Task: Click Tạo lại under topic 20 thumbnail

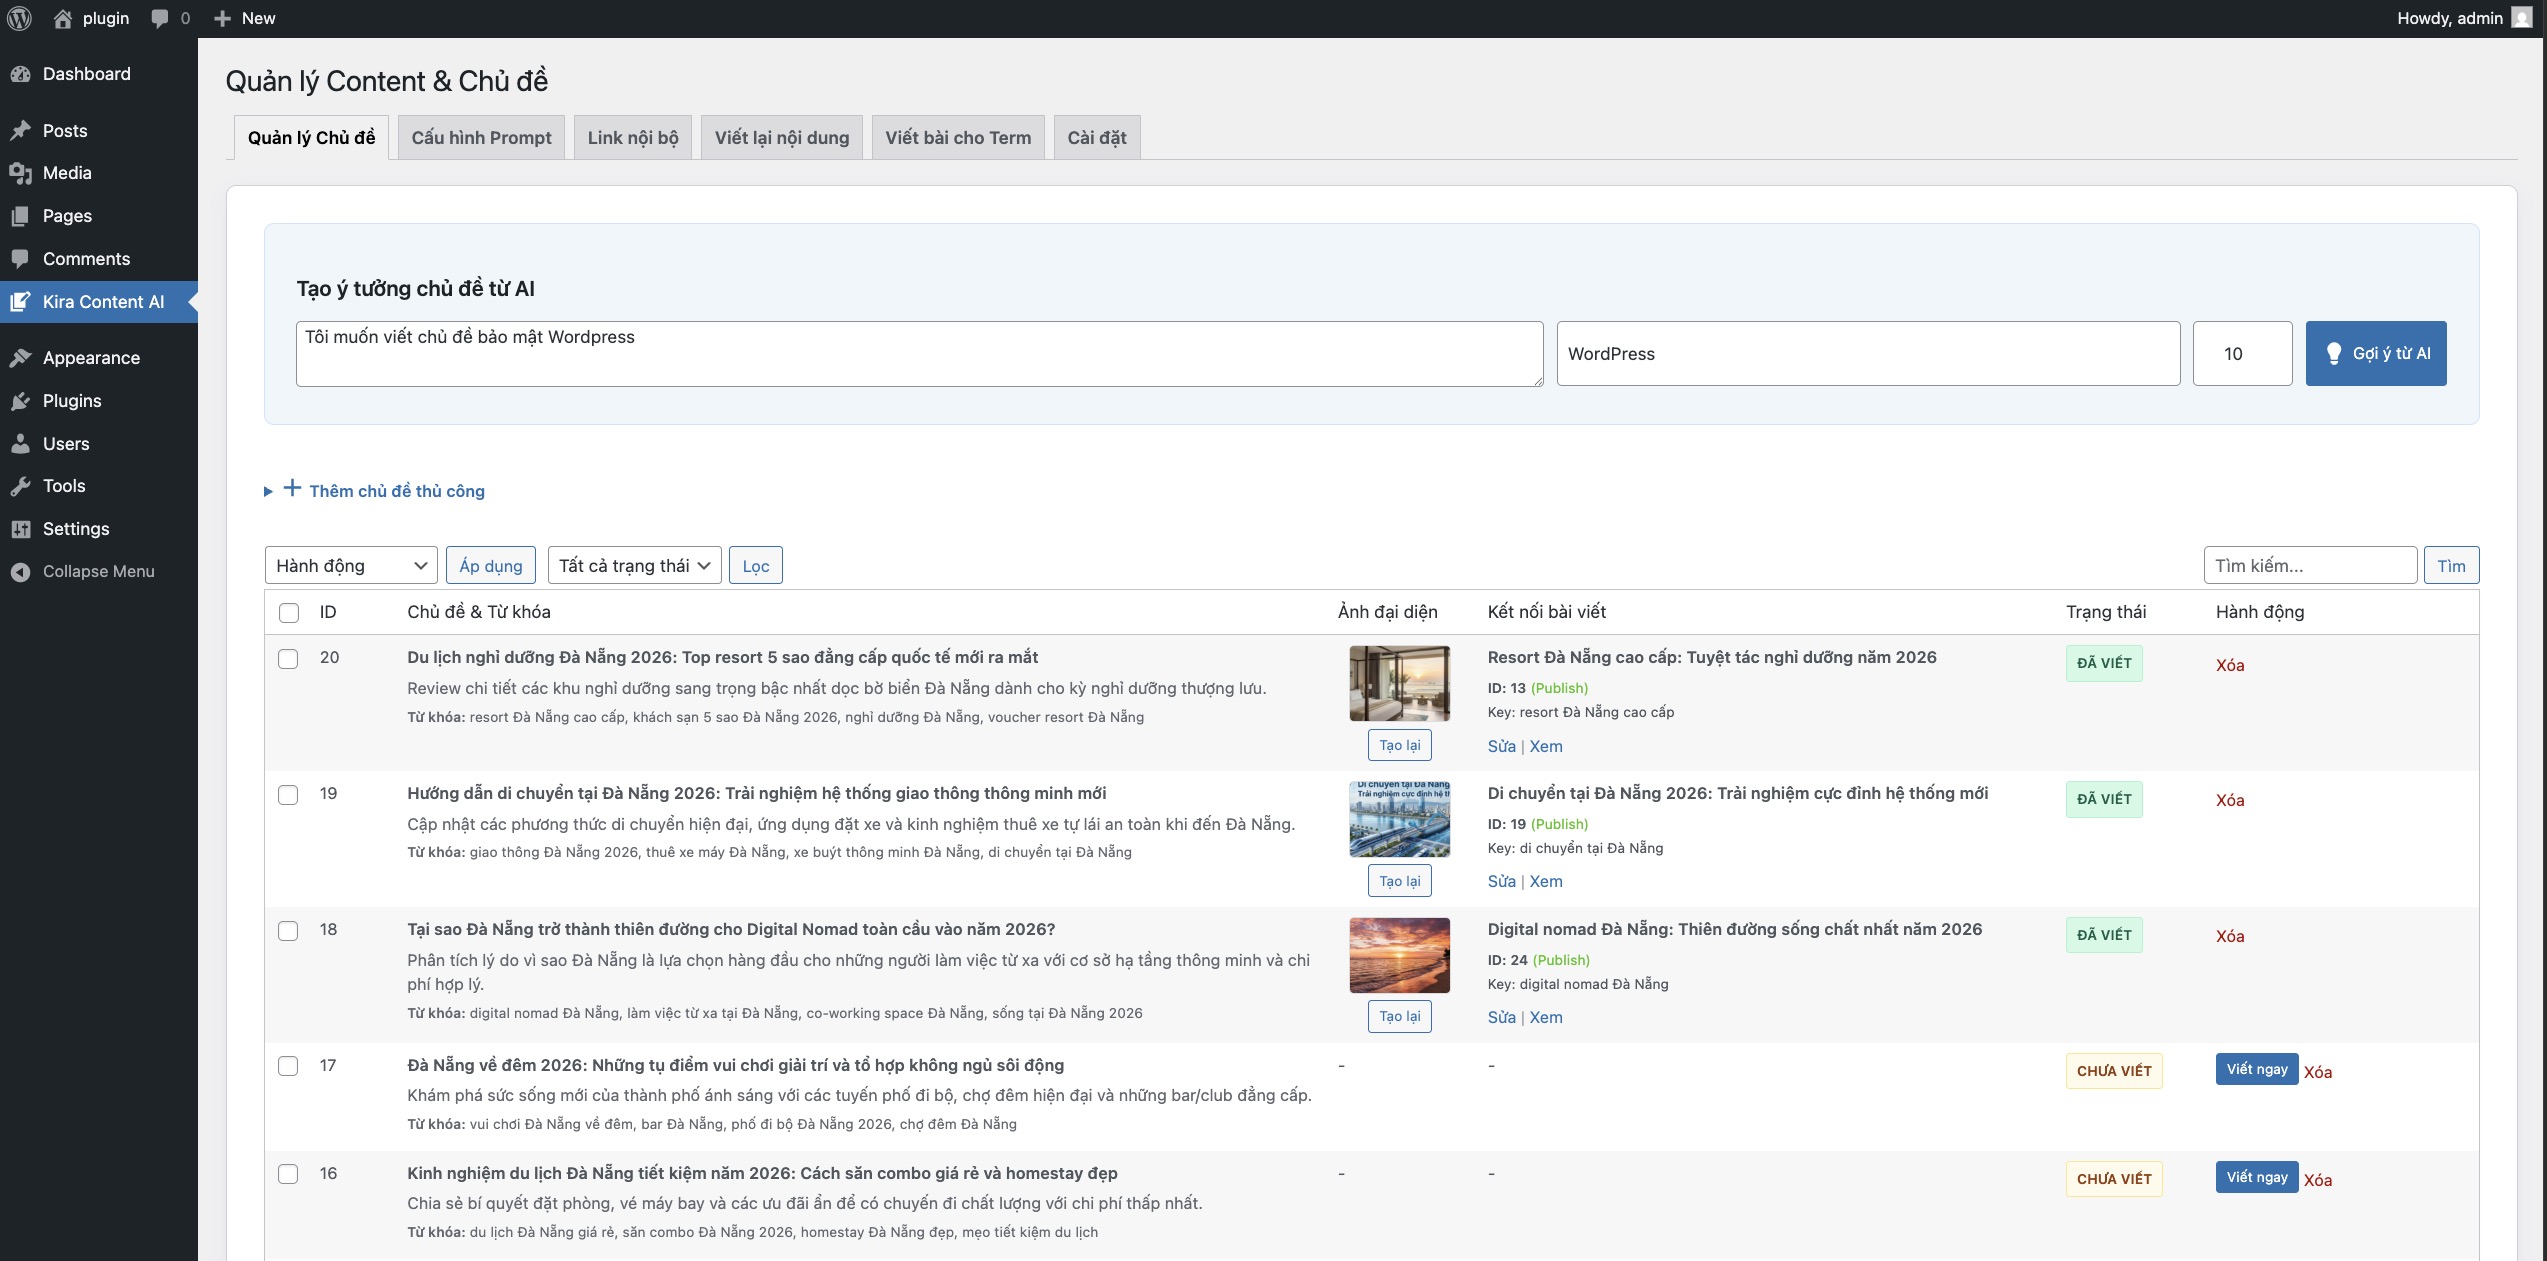Action: 1399,745
